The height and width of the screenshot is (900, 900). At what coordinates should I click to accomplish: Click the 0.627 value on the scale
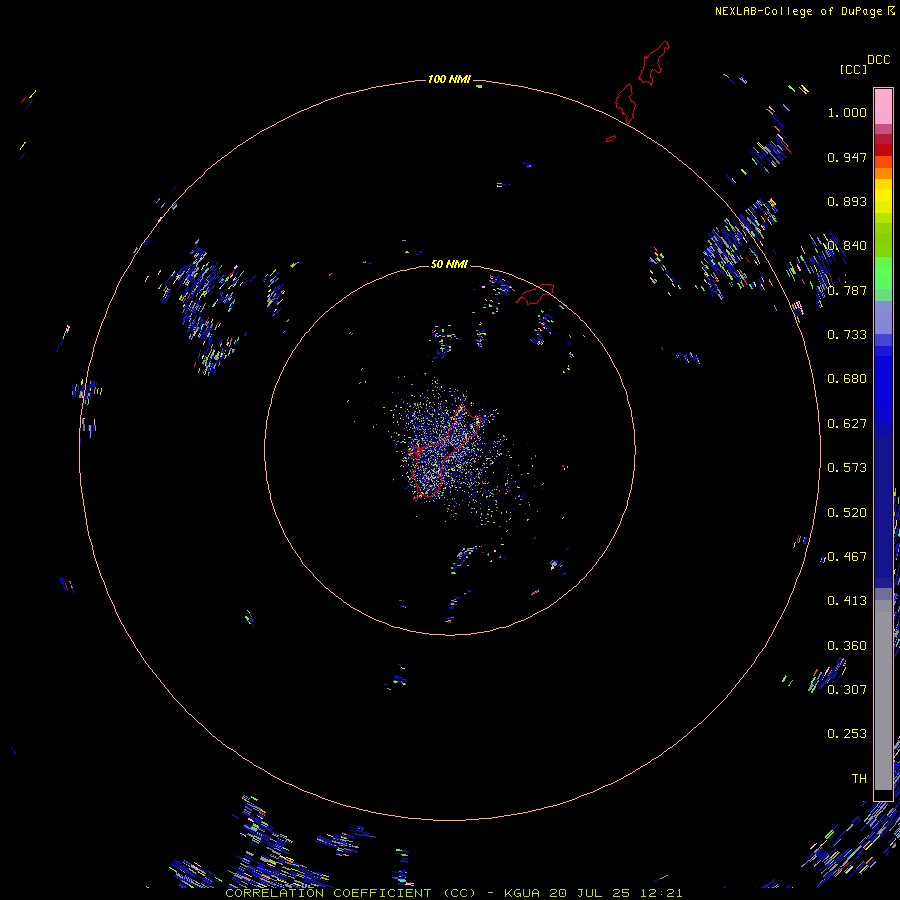click(x=847, y=424)
